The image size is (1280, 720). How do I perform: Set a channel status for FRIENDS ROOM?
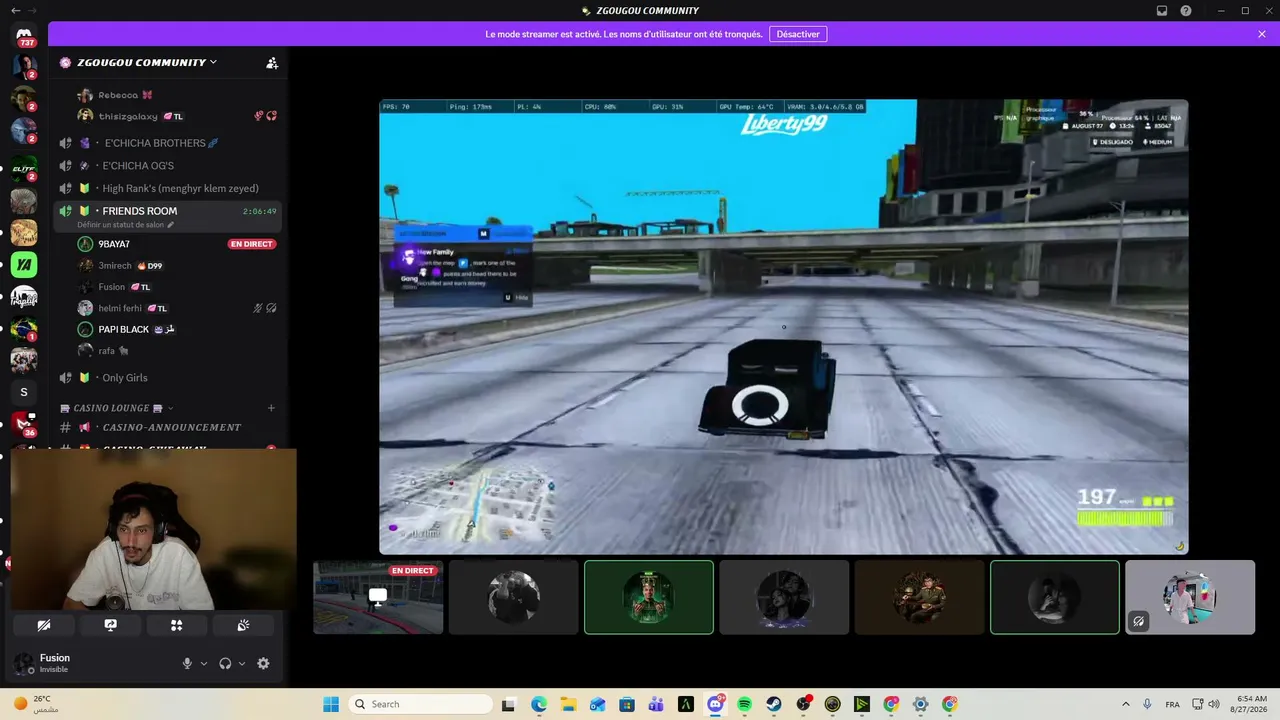point(125,225)
